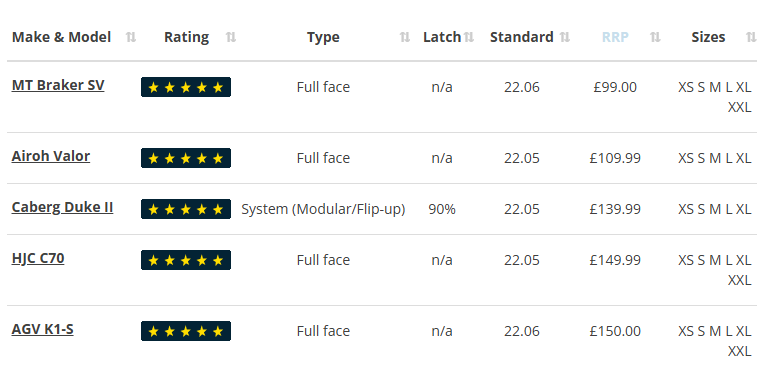774x373 pixels.
Task: Click sort arrows beside Type header
Action: 405,37
